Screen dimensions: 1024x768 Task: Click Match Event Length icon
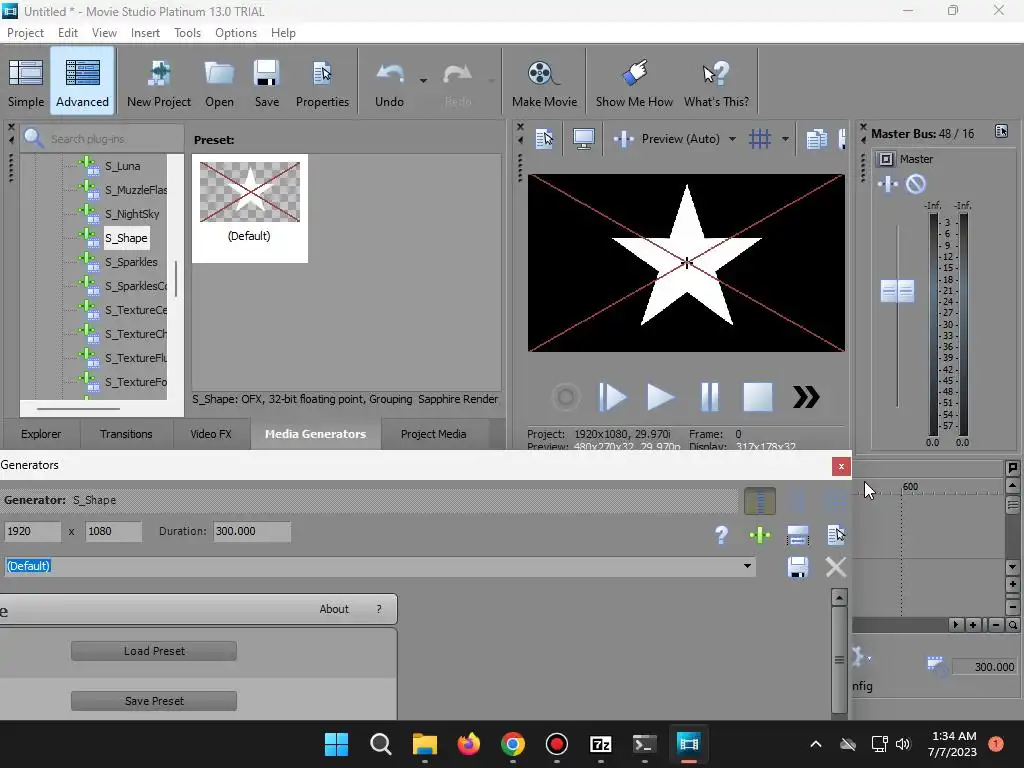(798, 536)
